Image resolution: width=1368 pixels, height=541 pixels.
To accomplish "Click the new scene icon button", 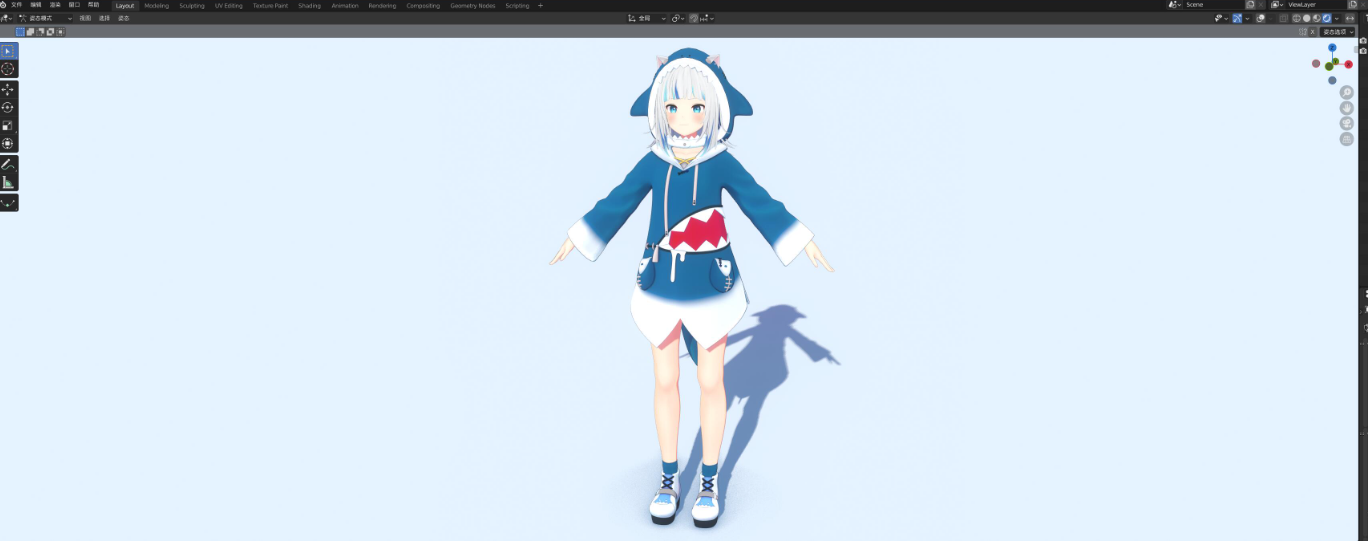I will point(1250,5).
